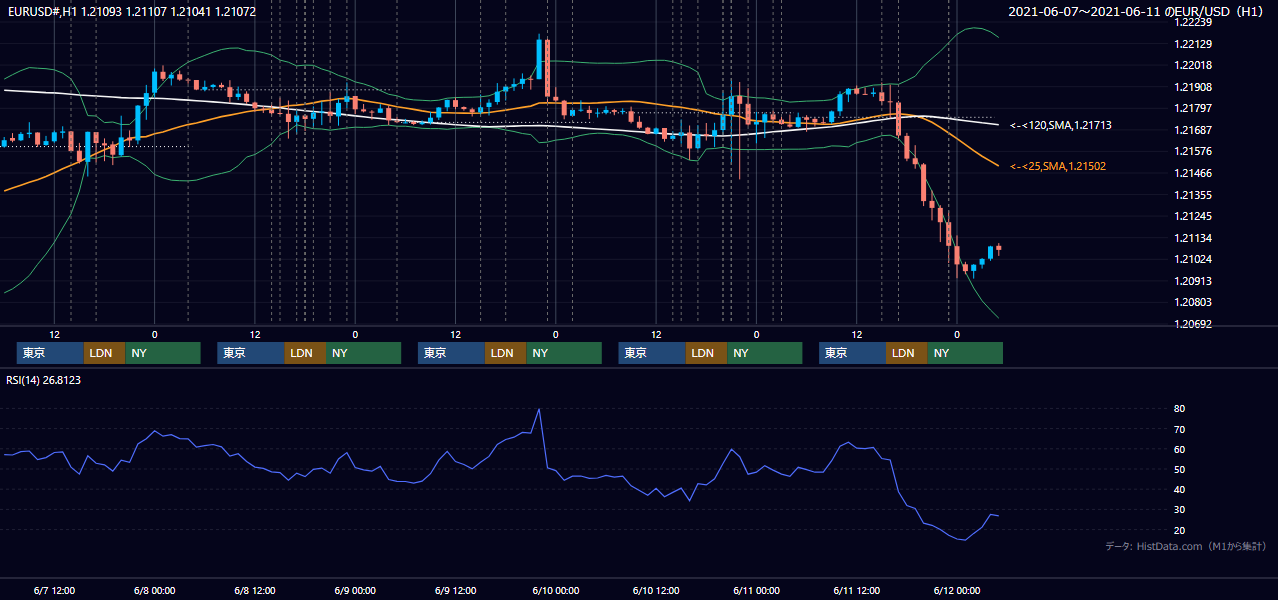Click time axis label 6/10 00:00
This screenshot has width=1278, height=600.
click(x=555, y=590)
